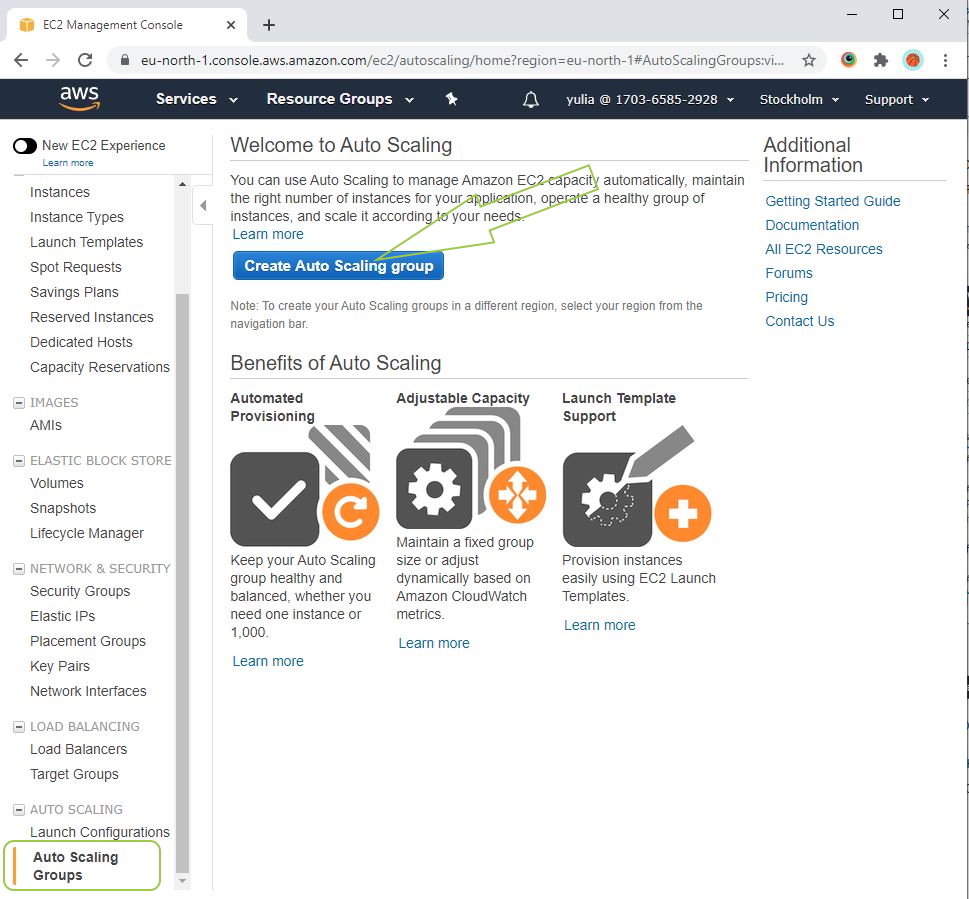This screenshot has height=899, width=969.
Task: Select Dedicated Hosts in sidebar
Action: click(81, 342)
